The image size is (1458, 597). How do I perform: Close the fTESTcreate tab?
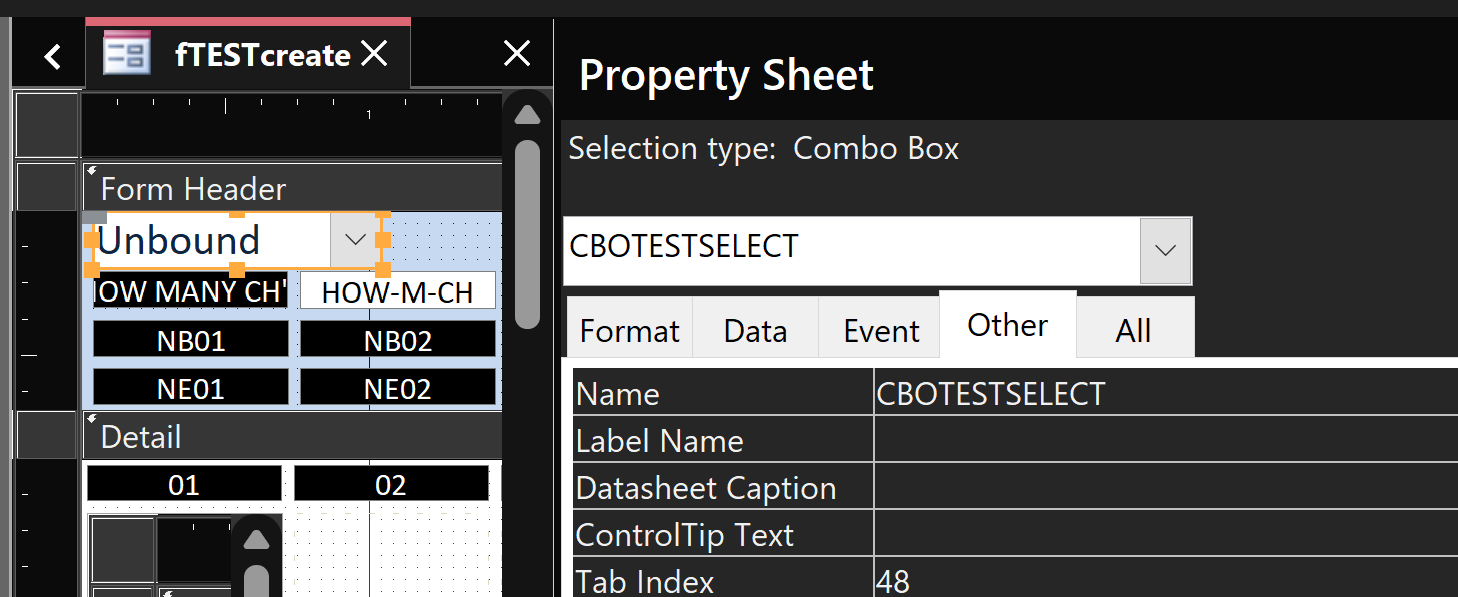click(x=374, y=54)
